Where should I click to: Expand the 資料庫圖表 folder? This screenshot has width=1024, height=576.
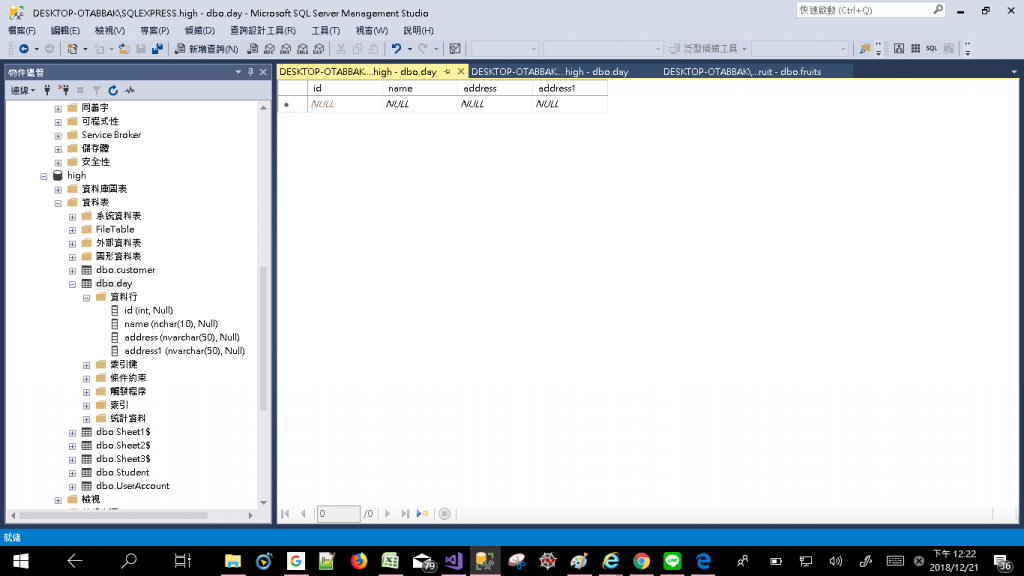(x=58, y=189)
